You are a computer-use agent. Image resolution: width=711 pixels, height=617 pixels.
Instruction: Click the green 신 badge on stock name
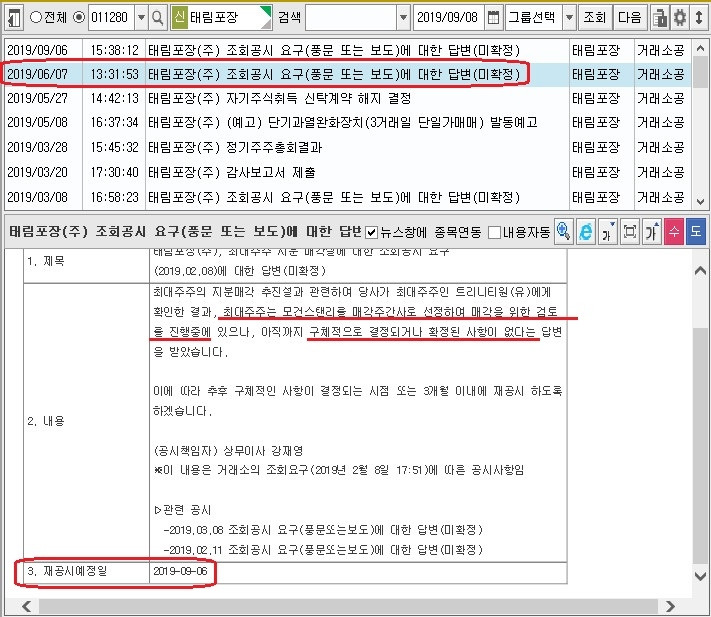tap(179, 18)
